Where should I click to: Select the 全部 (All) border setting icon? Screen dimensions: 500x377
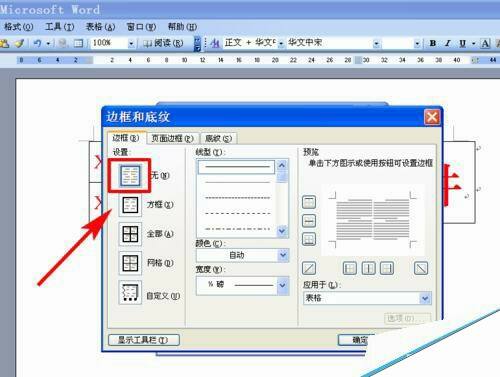(130, 234)
